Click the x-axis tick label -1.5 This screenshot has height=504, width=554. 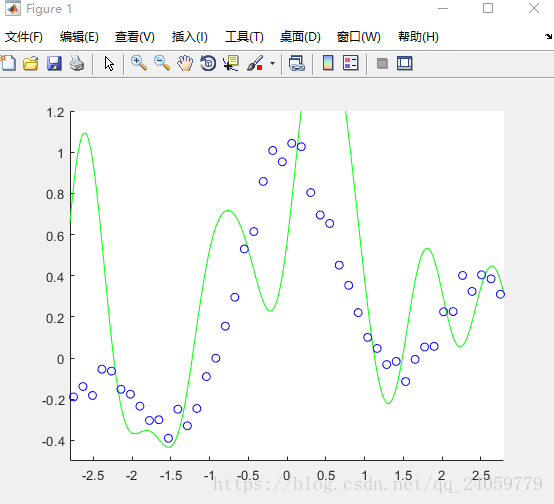(171, 476)
